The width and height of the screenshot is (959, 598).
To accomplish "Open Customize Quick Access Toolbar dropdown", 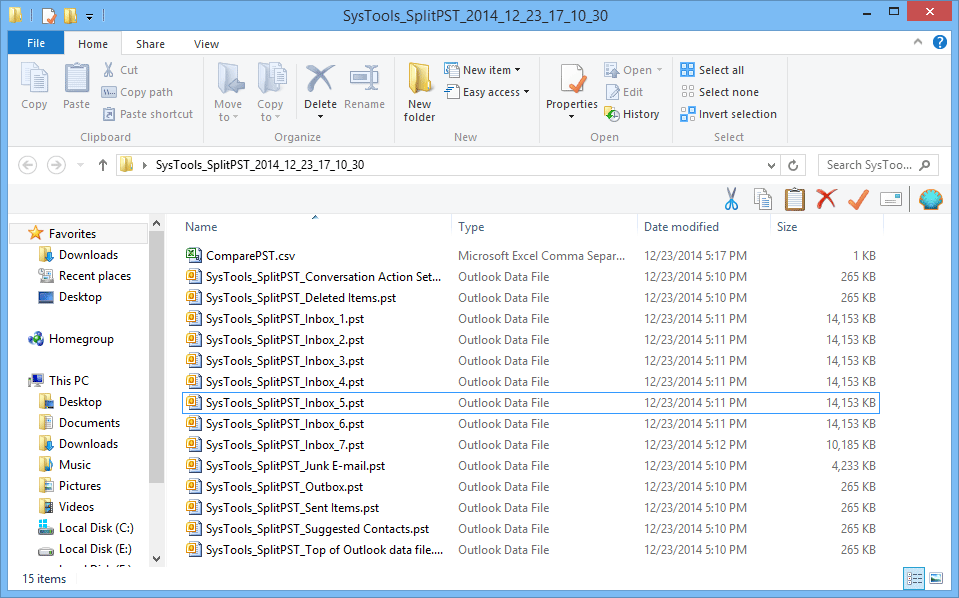I will point(89,17).
